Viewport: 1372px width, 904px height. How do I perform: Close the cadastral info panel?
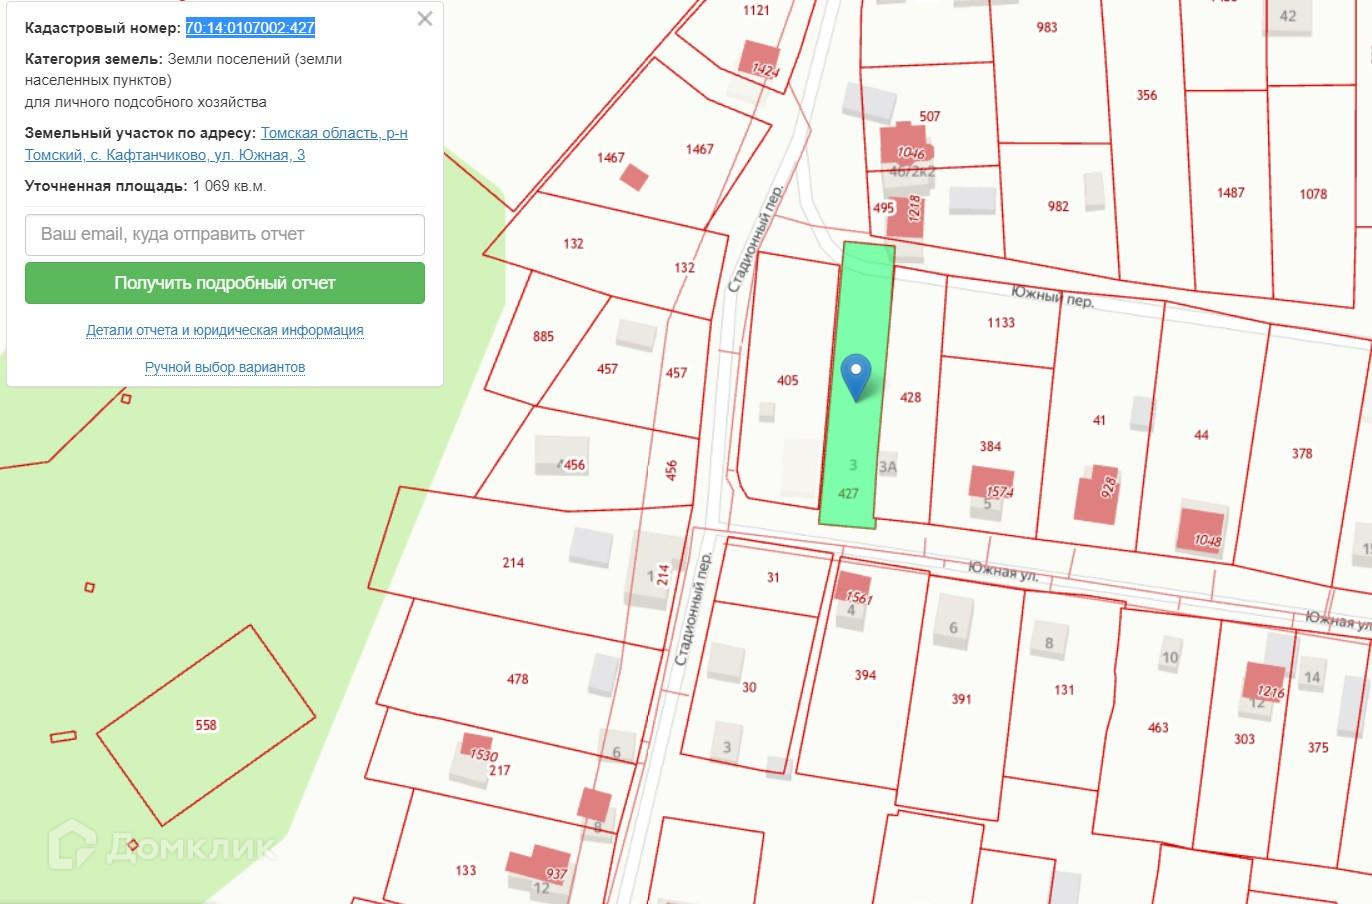pos(425,19)
